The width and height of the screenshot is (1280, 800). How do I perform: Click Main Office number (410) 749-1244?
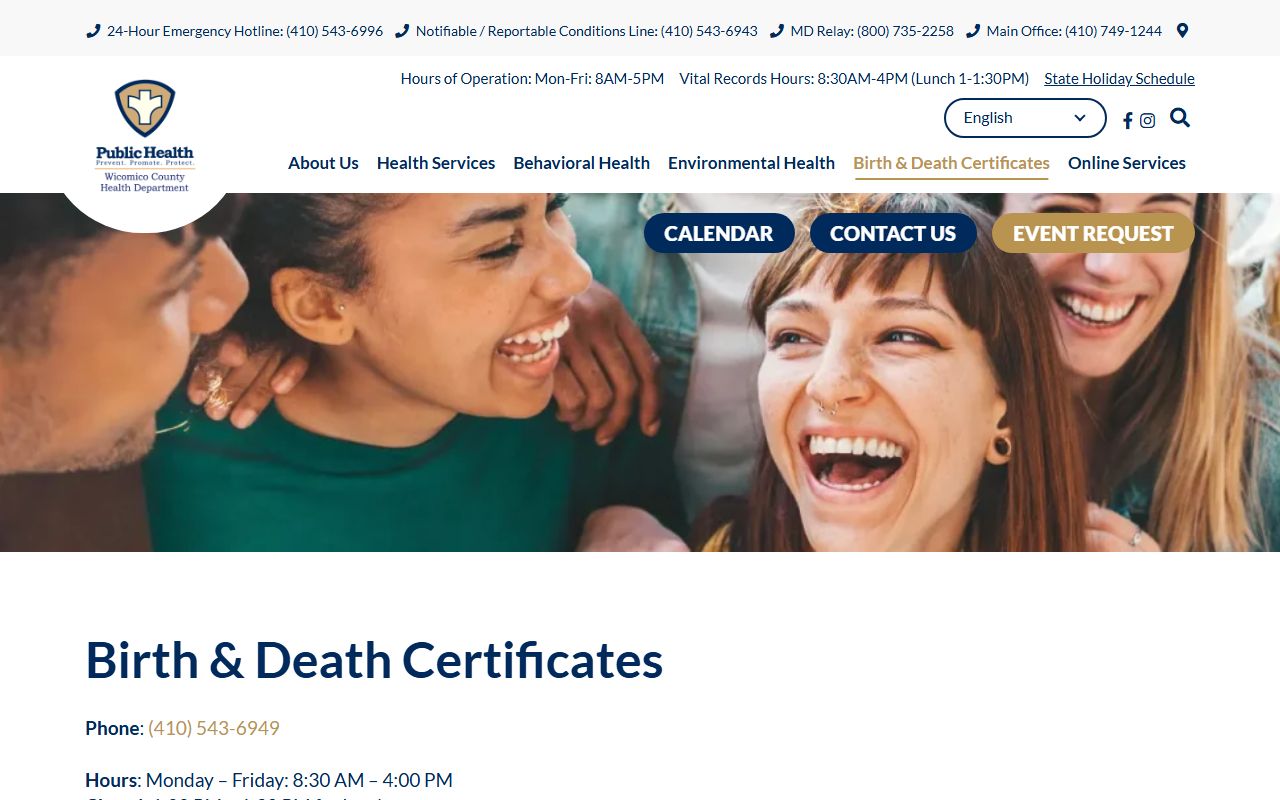pos(1113,31)
